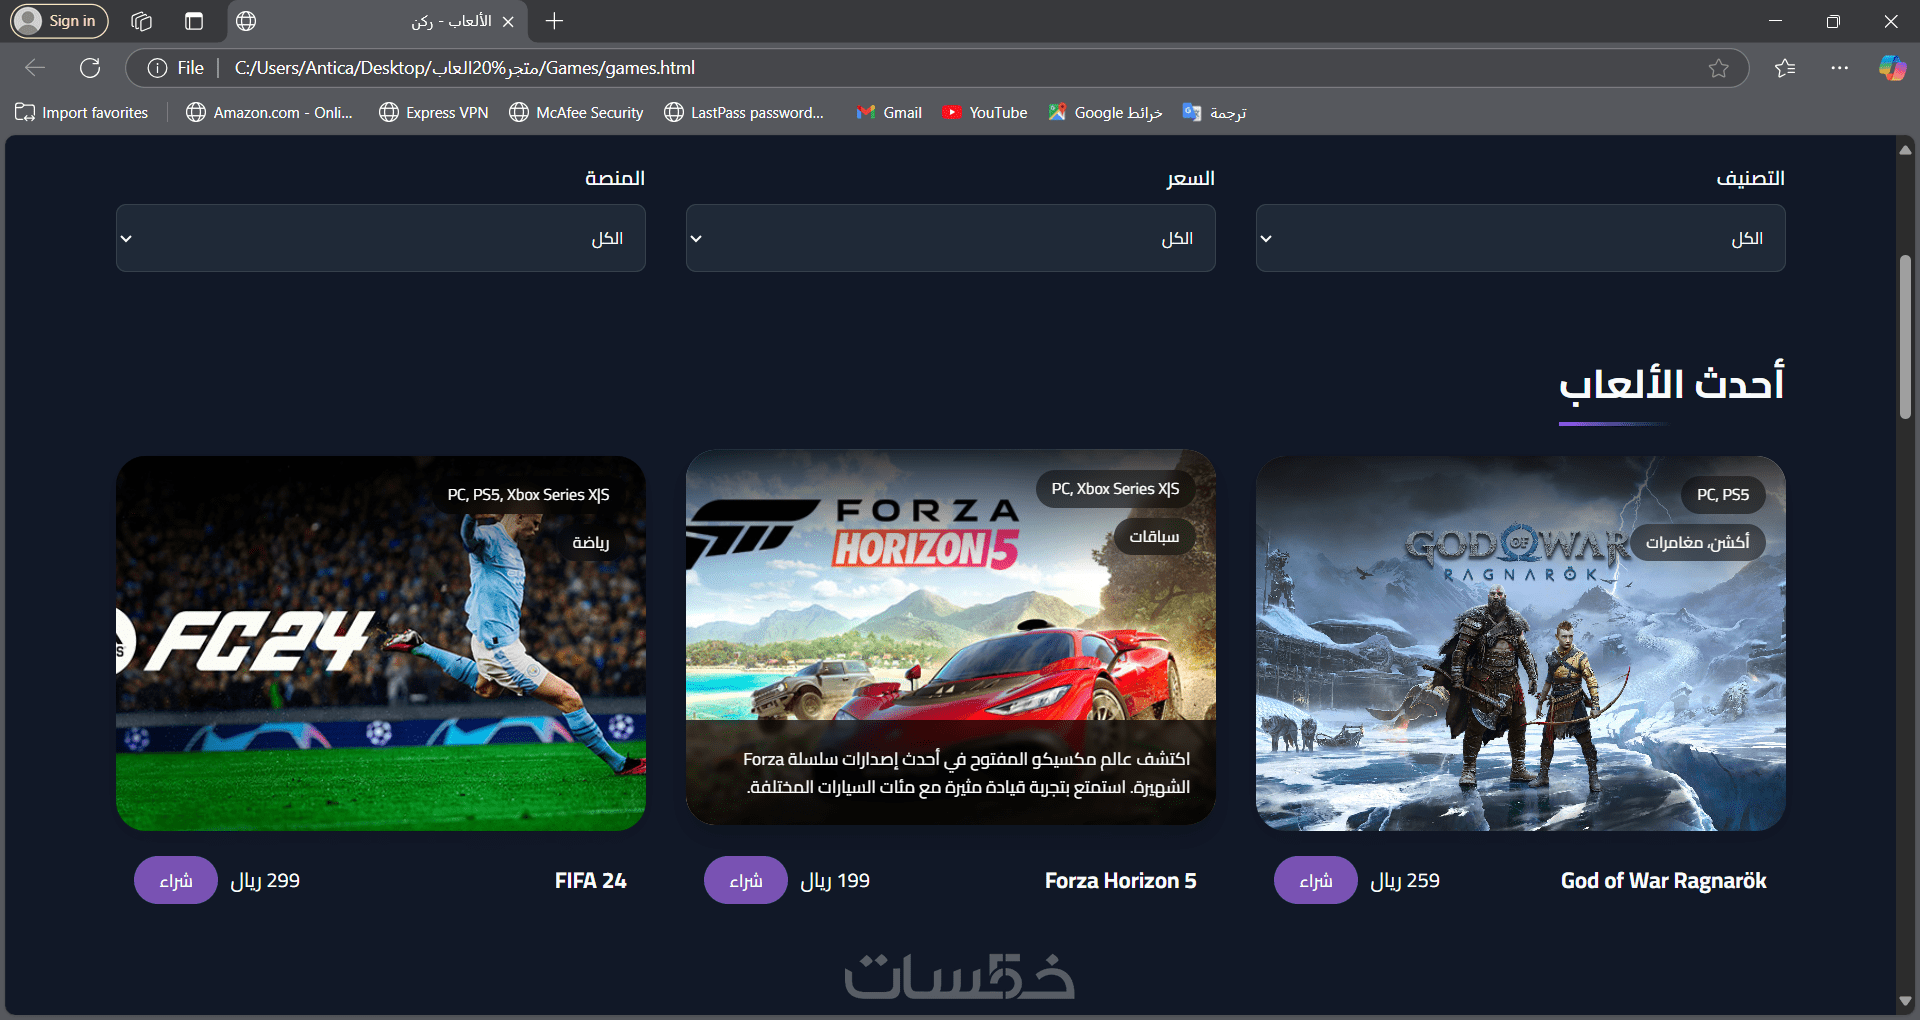1920x1020 pixels.
Task: Open the Gmail bookmark
Action: point(889,113)
